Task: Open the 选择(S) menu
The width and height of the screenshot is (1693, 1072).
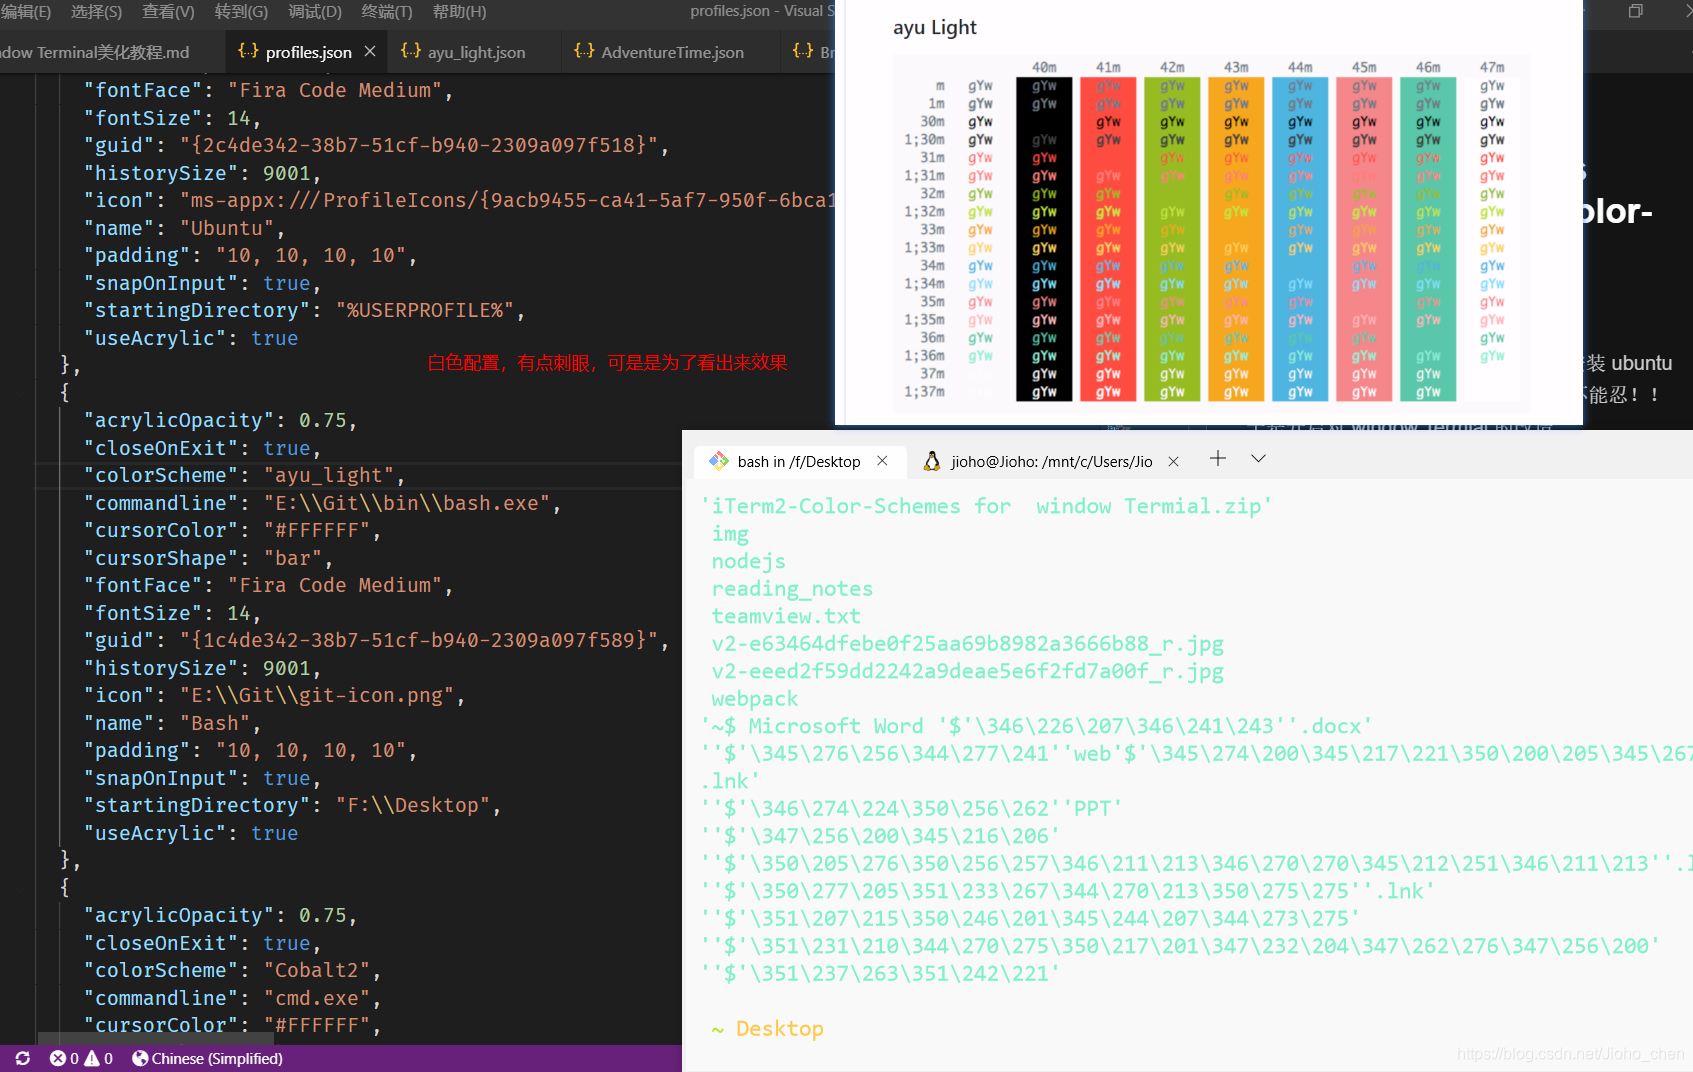Action: coord(96,11)
